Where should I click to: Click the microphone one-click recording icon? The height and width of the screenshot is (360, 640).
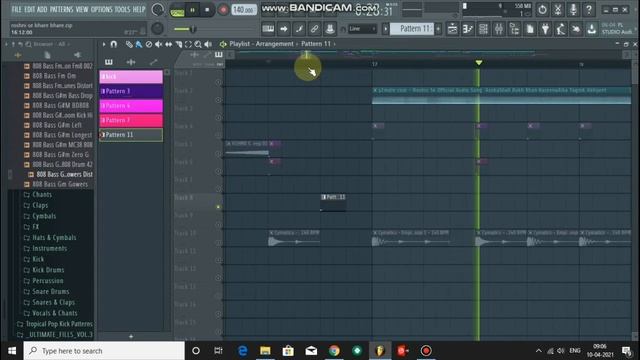(573, 9)
